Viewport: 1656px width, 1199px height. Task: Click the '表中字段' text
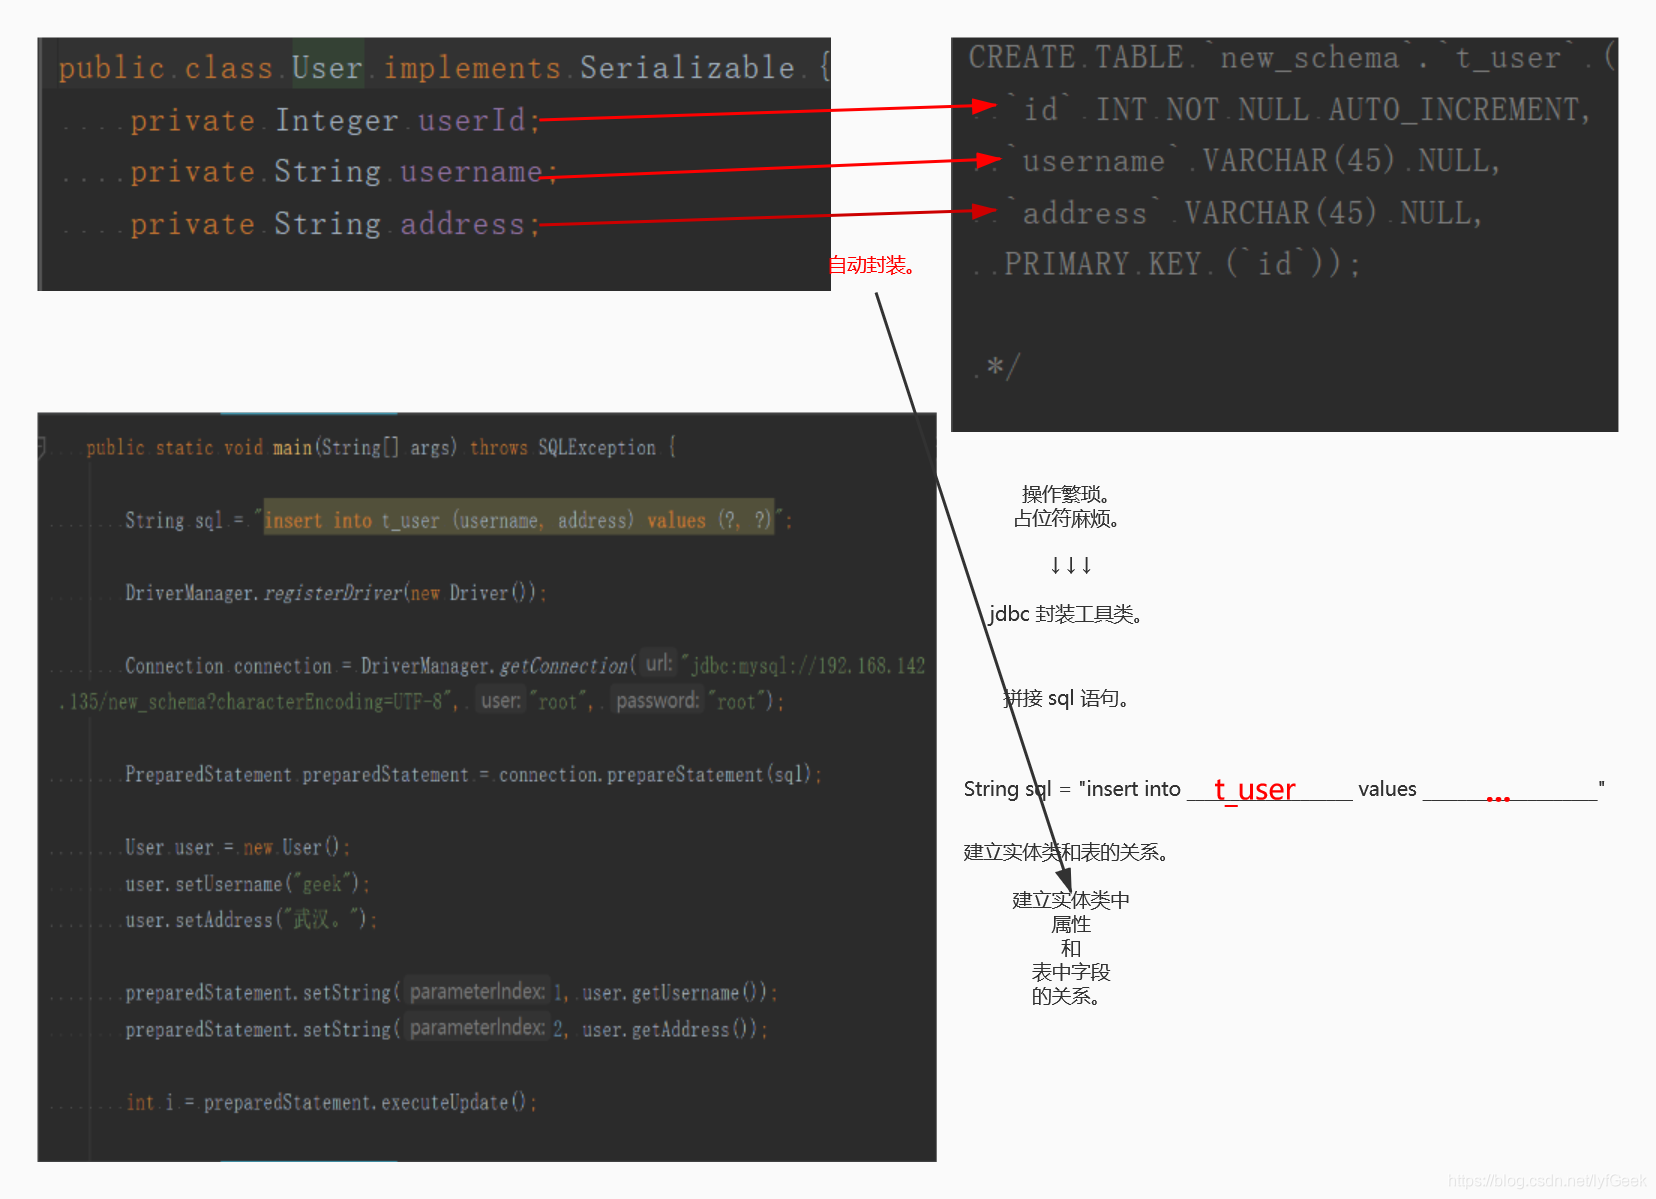[1071, 972]
